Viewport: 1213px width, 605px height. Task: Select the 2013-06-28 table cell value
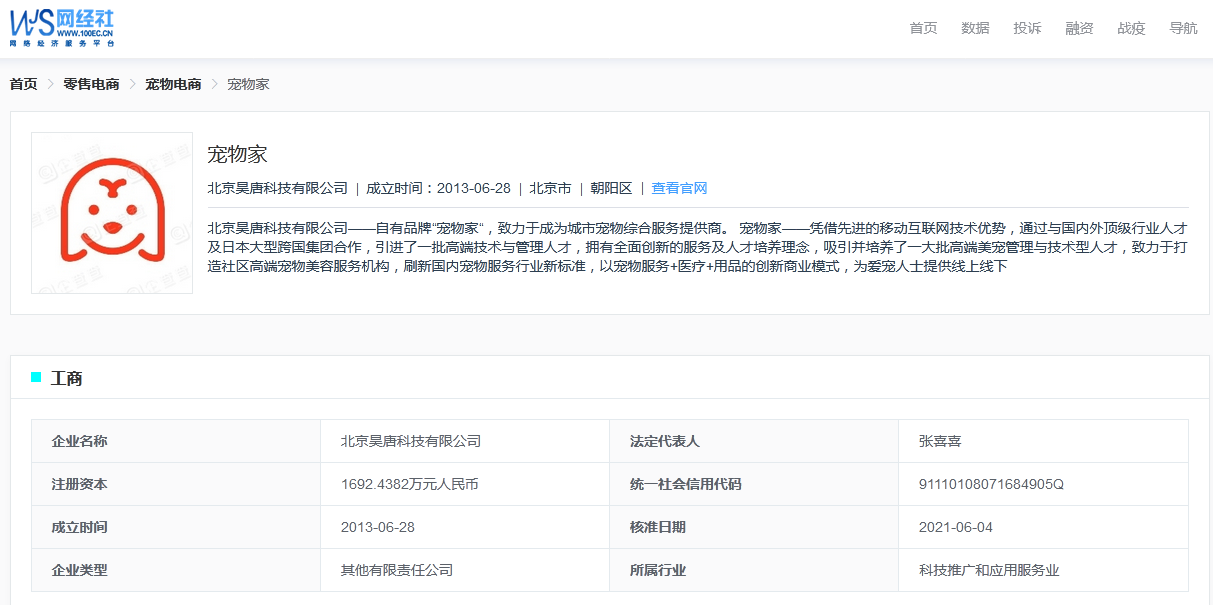tap(465, 527)
